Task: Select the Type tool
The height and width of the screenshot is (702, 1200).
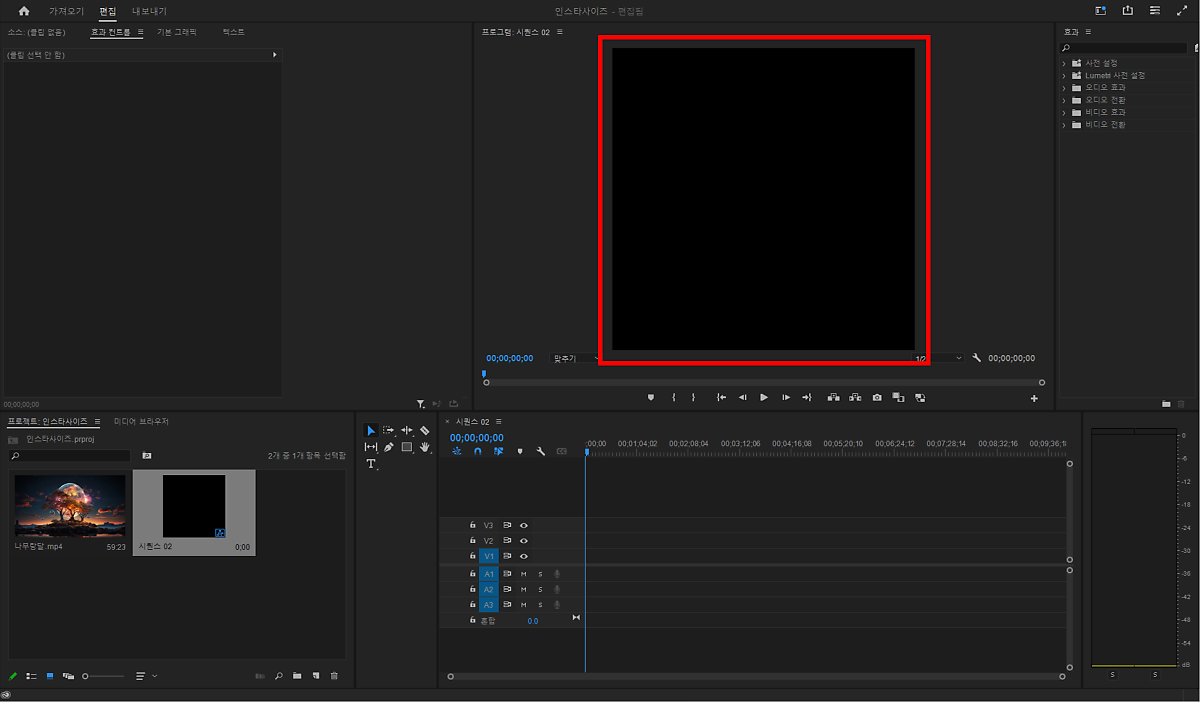Action: pyautogui.click(x=371, y=464)
